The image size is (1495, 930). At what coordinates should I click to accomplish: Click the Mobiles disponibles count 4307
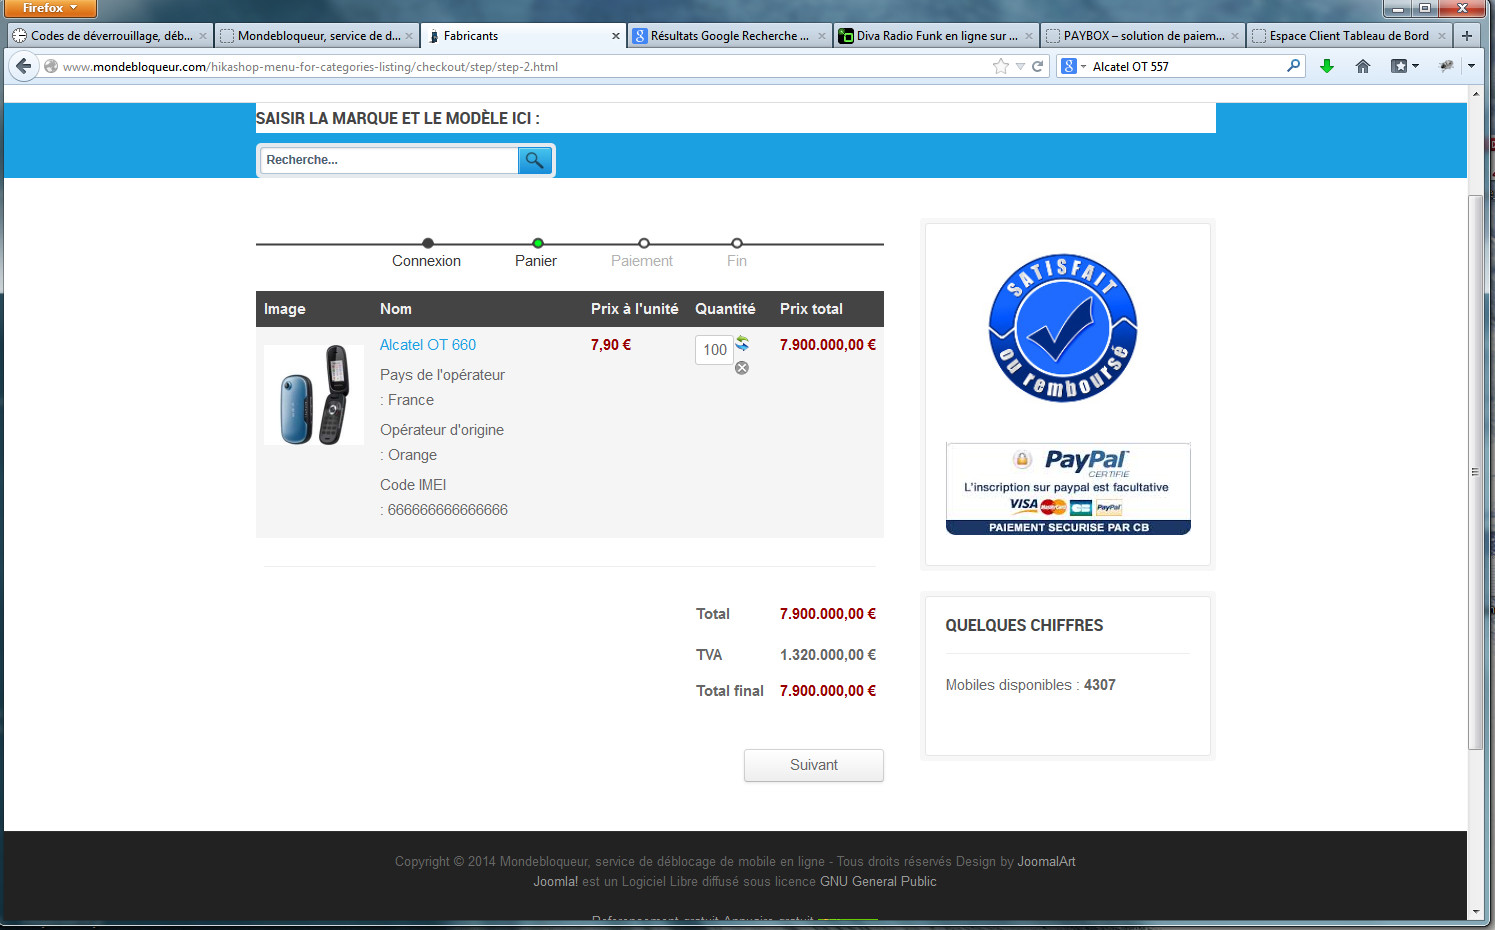pos(1100,685)
